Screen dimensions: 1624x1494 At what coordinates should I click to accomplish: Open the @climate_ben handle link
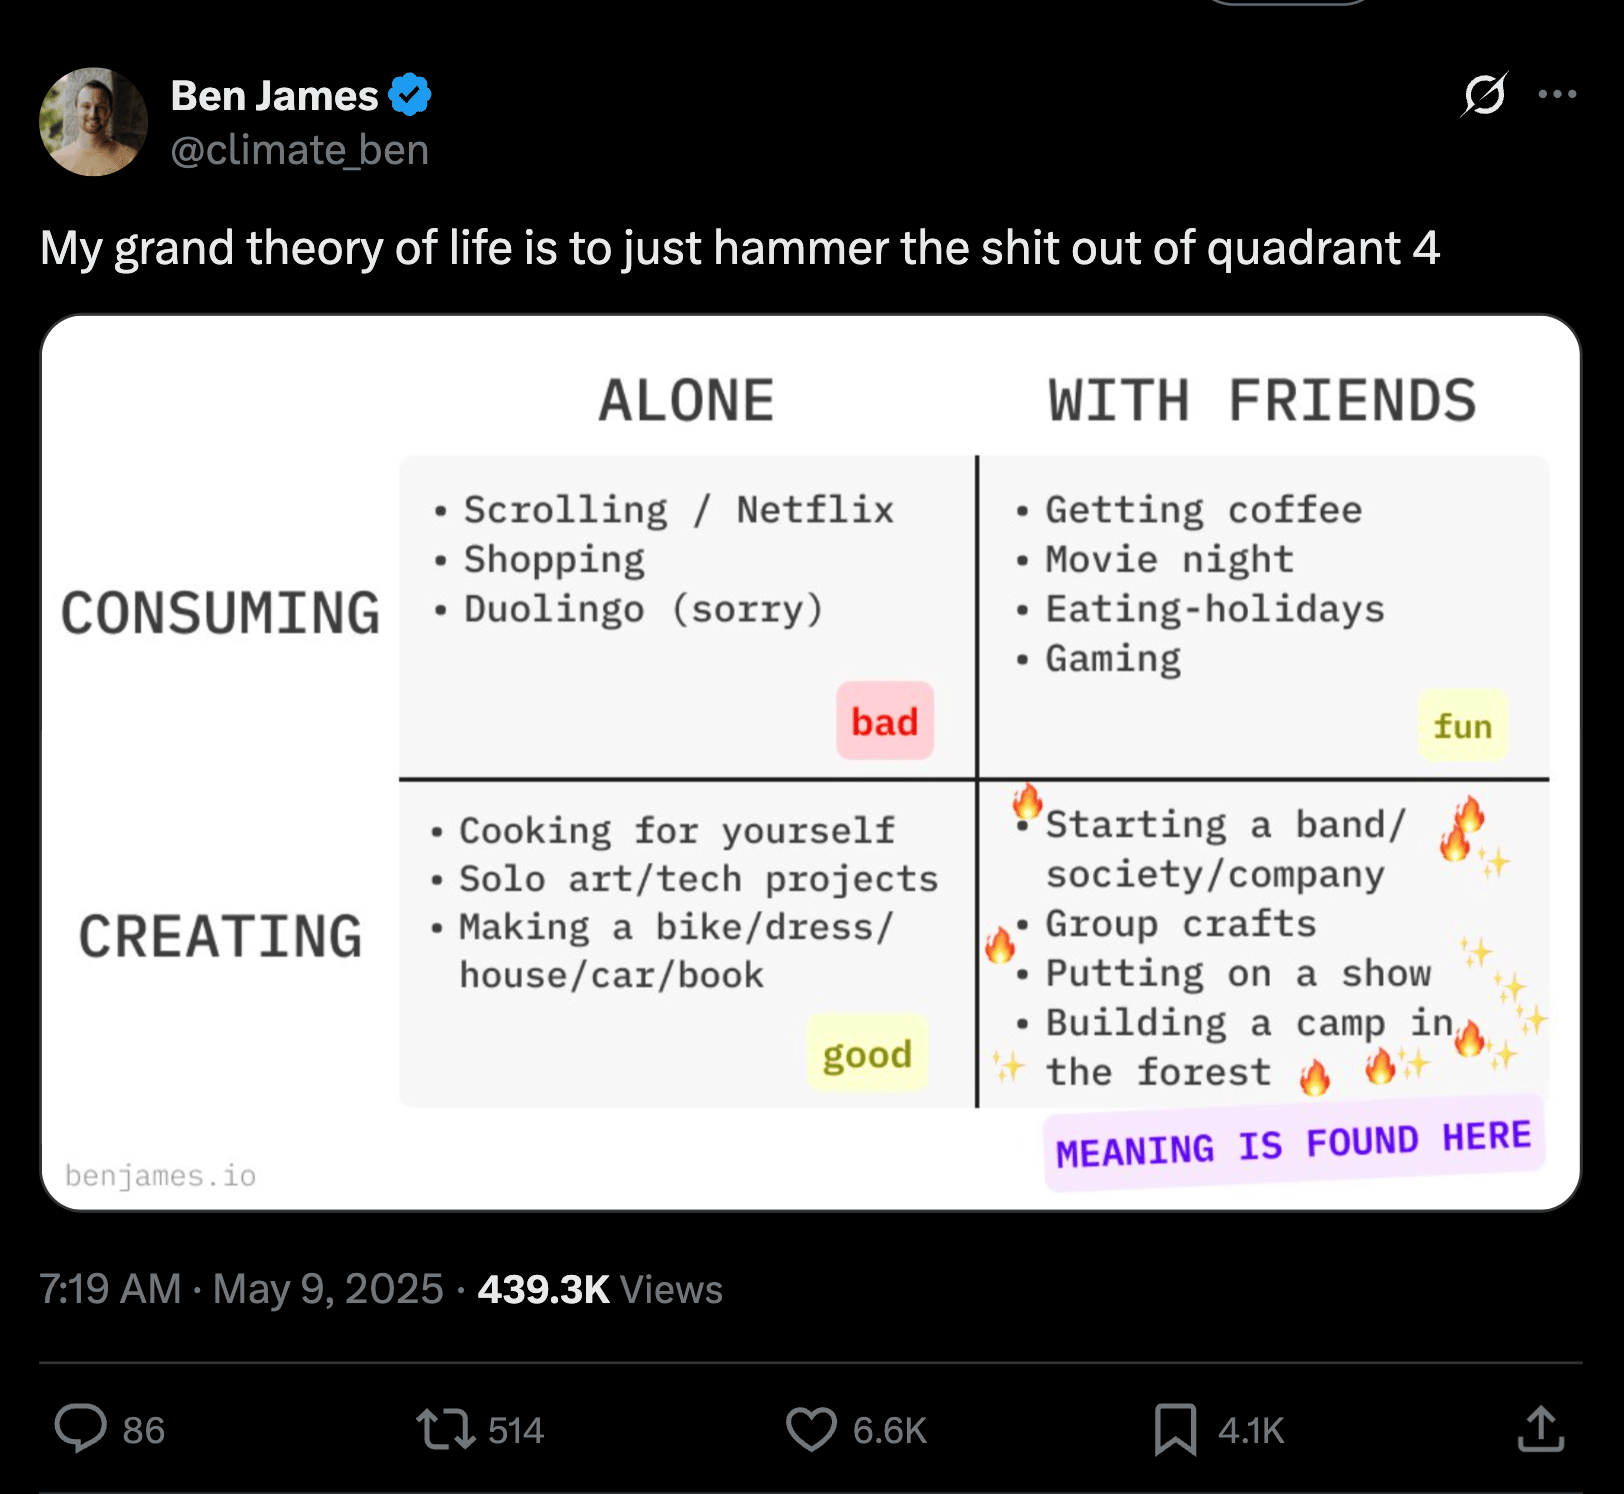click(x=299, y=150)
